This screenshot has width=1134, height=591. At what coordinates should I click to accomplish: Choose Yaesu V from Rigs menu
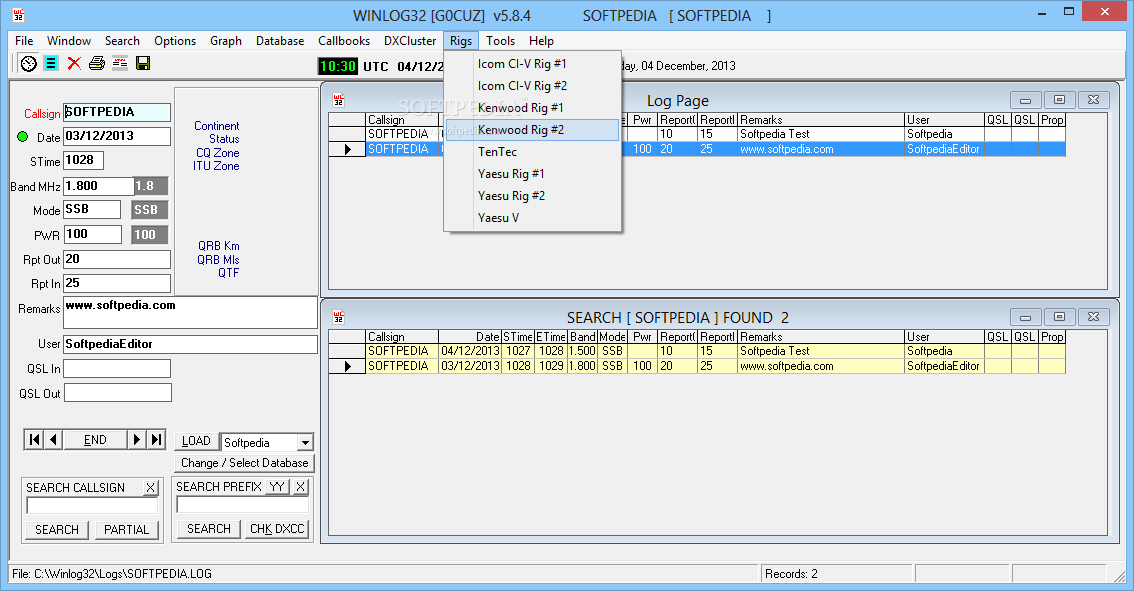532,218
